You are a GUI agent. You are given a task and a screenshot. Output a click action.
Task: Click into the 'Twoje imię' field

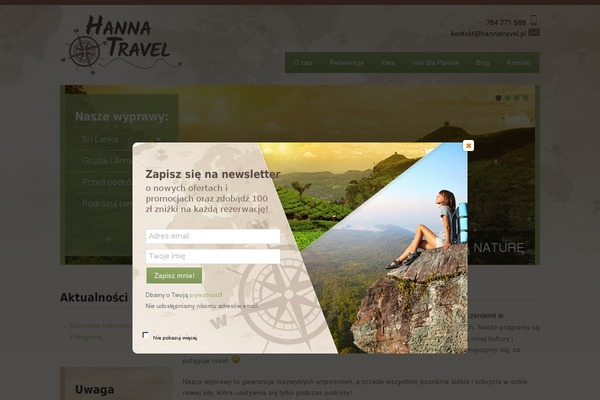tap(213, 256)
